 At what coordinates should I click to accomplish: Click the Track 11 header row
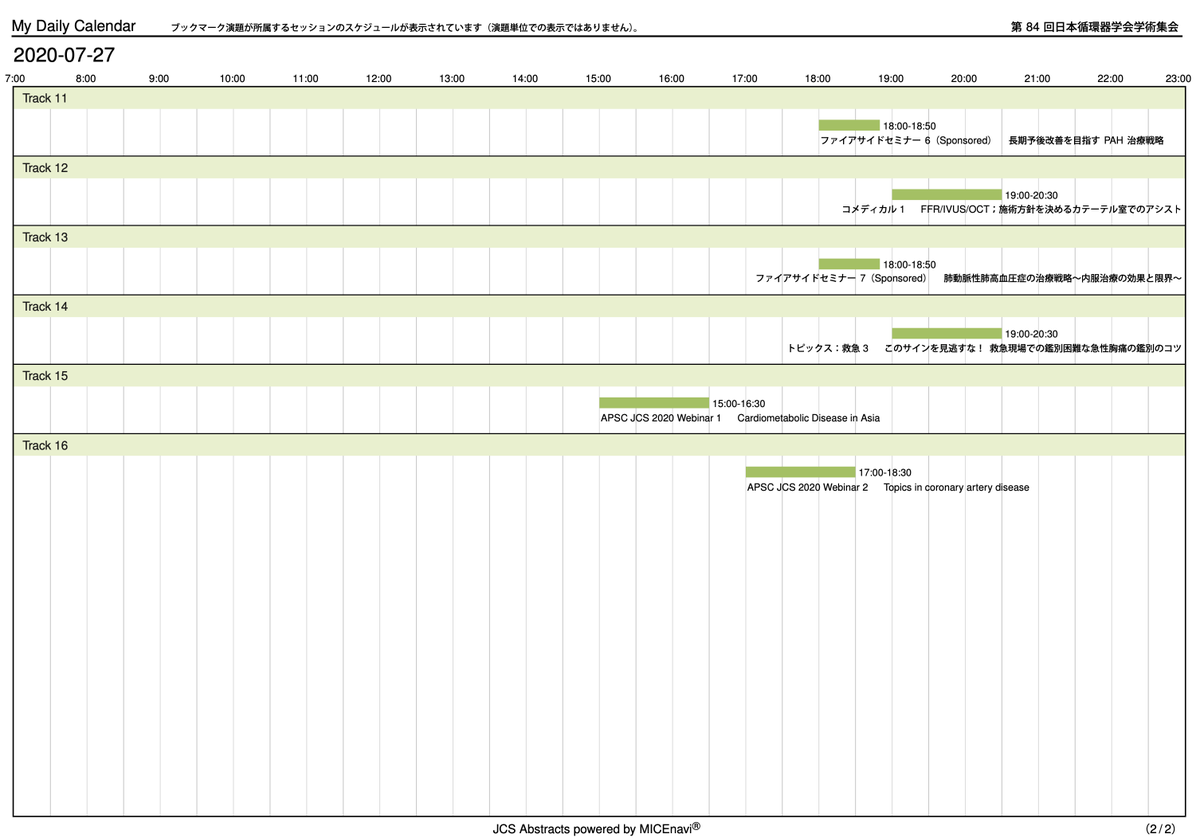[x=600, y=98]
